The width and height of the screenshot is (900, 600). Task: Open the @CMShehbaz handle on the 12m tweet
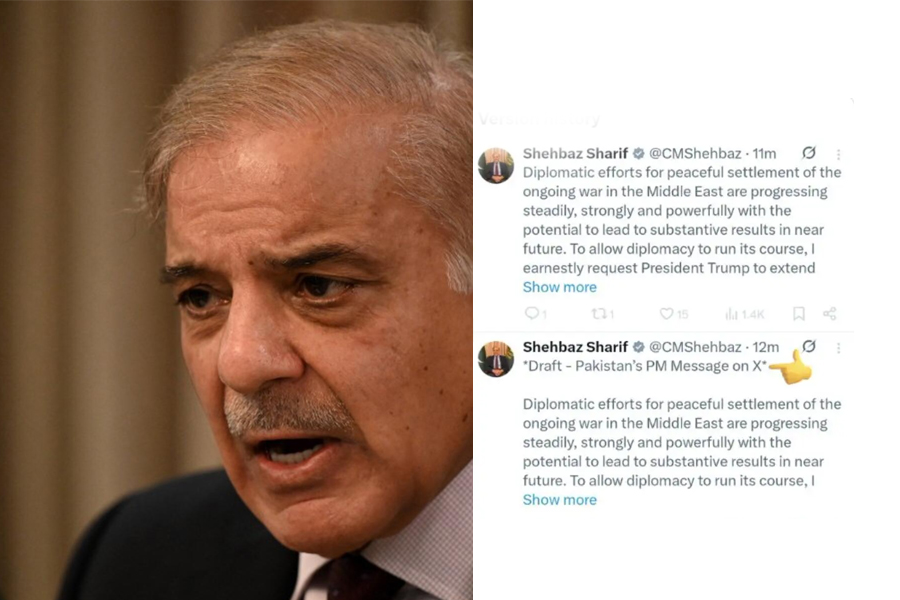point(695,347)
